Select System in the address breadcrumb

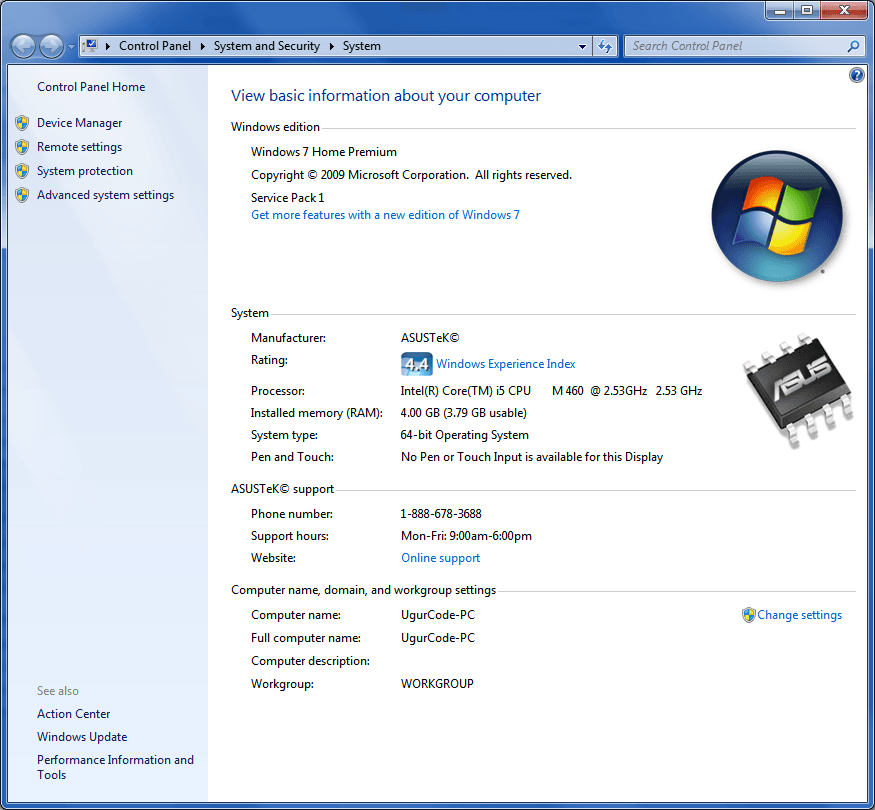pos(362,46)
